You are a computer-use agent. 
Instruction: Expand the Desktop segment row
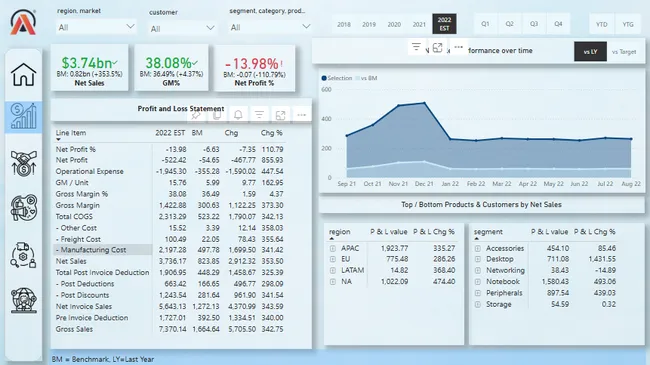point(478,259)
